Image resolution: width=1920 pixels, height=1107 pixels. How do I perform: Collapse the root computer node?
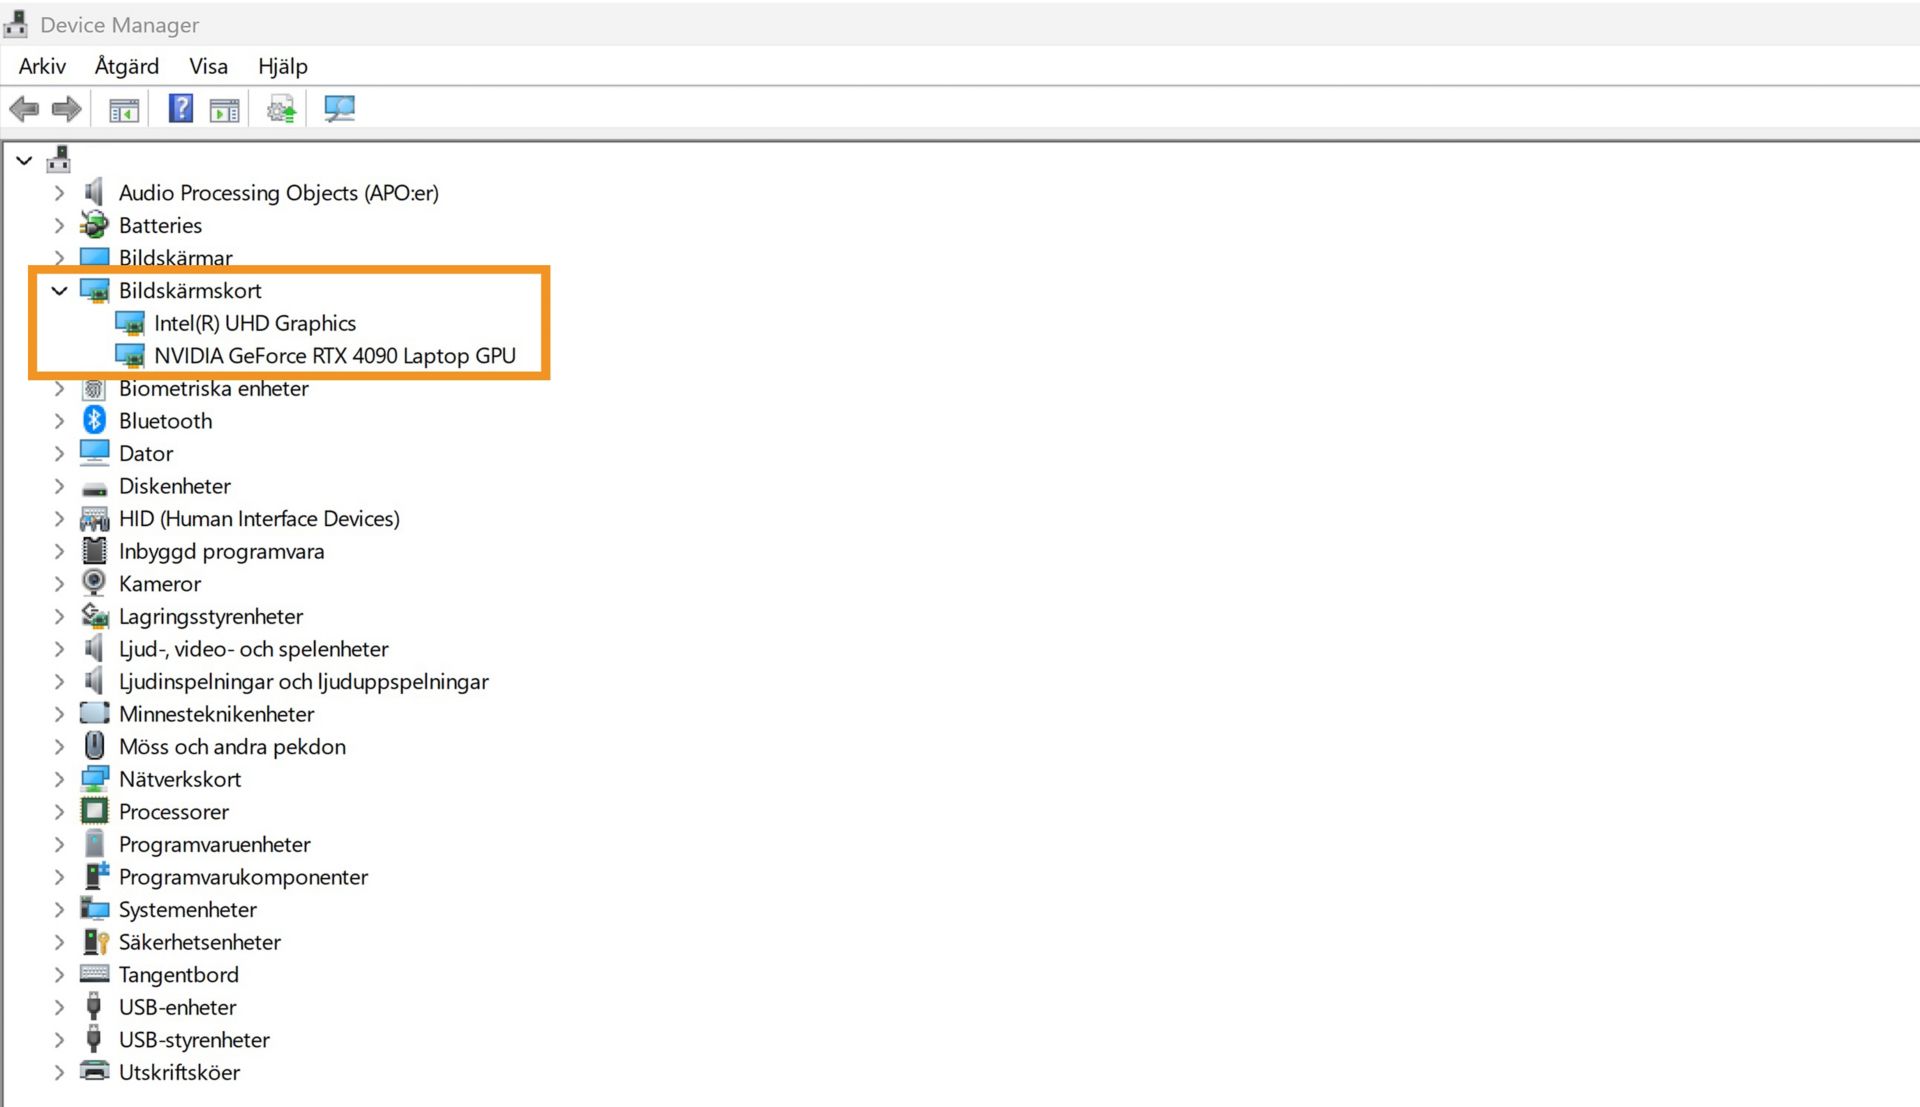(24, 160)
